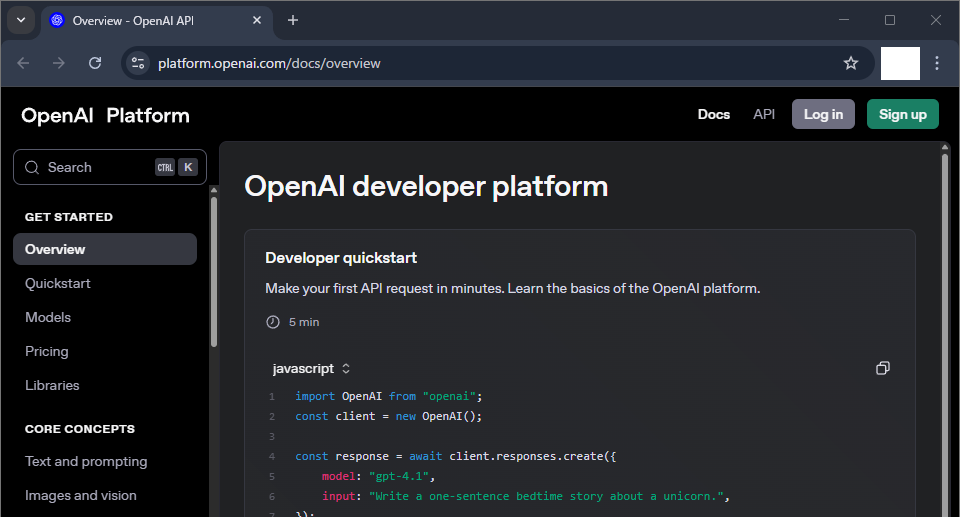The image size is (960, 517).
Task: Click the CTRL key hint in search
Action: click(165, 167)
